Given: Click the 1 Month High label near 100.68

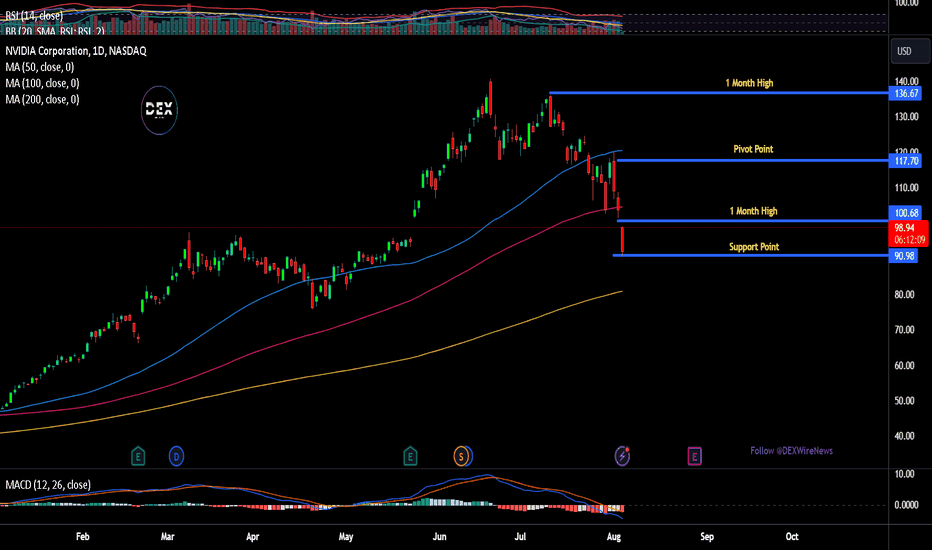Looking at the screenshot, I should [x=753, y=211].
